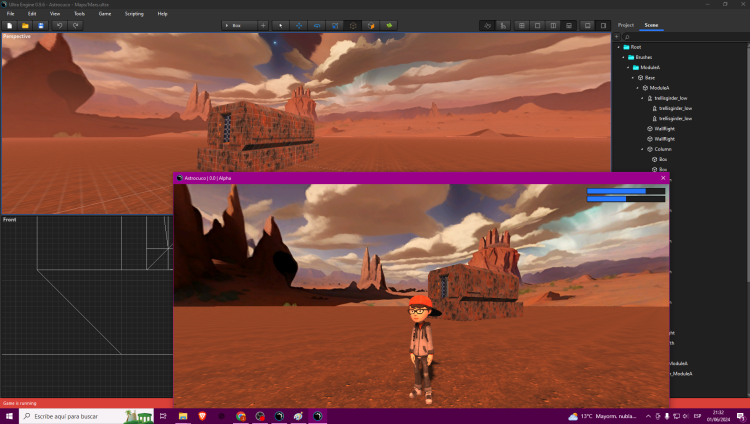Screen dimensions: 750x424
Task: Collapse the Root node in scene tree
Action: [620, 47]
